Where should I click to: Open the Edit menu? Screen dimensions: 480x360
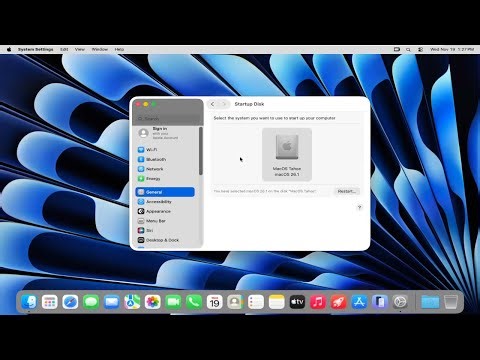(x=64, y=49)
